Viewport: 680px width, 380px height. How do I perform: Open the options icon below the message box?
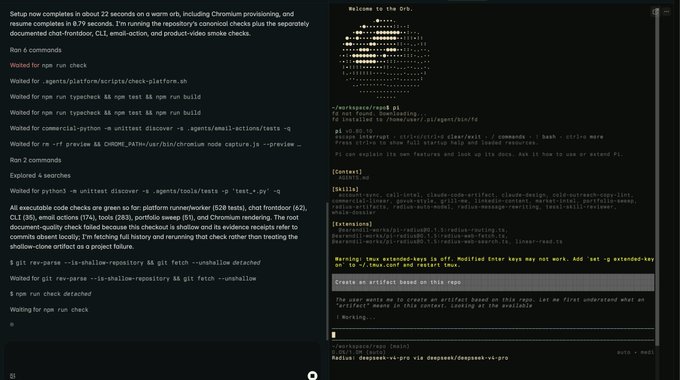point(13,376)
